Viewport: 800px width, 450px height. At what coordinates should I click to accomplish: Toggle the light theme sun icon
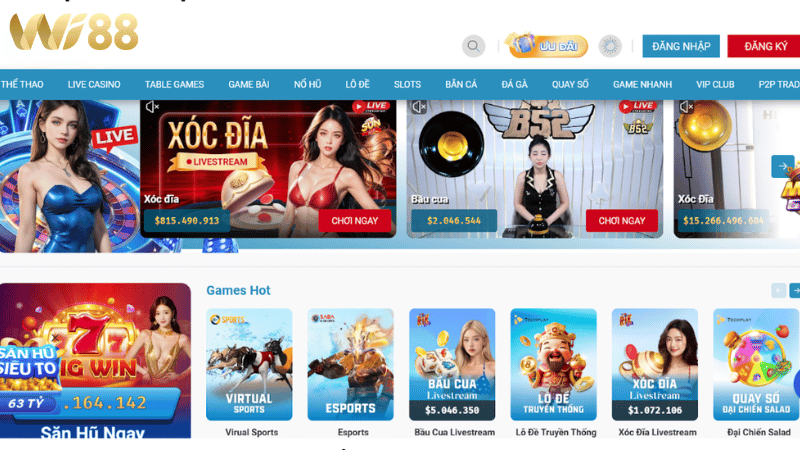[610, 46]
